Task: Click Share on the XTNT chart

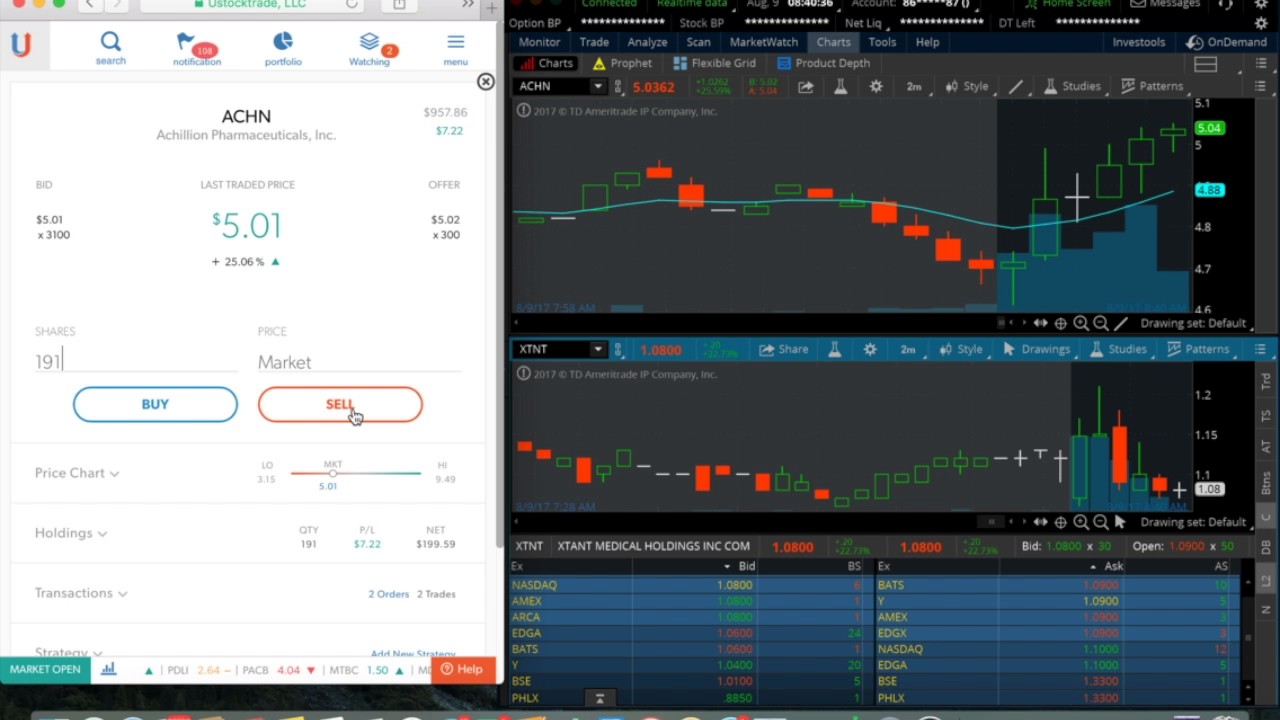Action: pos(784,349)
